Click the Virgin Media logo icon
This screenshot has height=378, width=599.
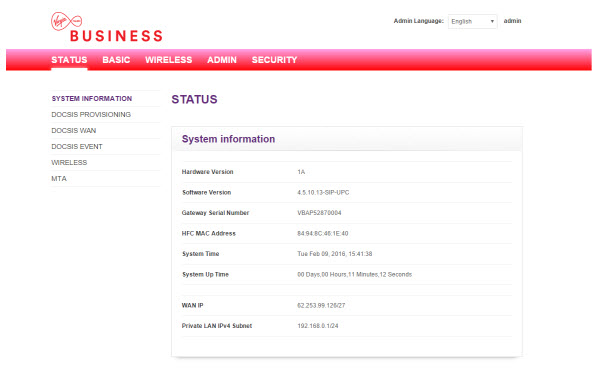click(66, 21)
